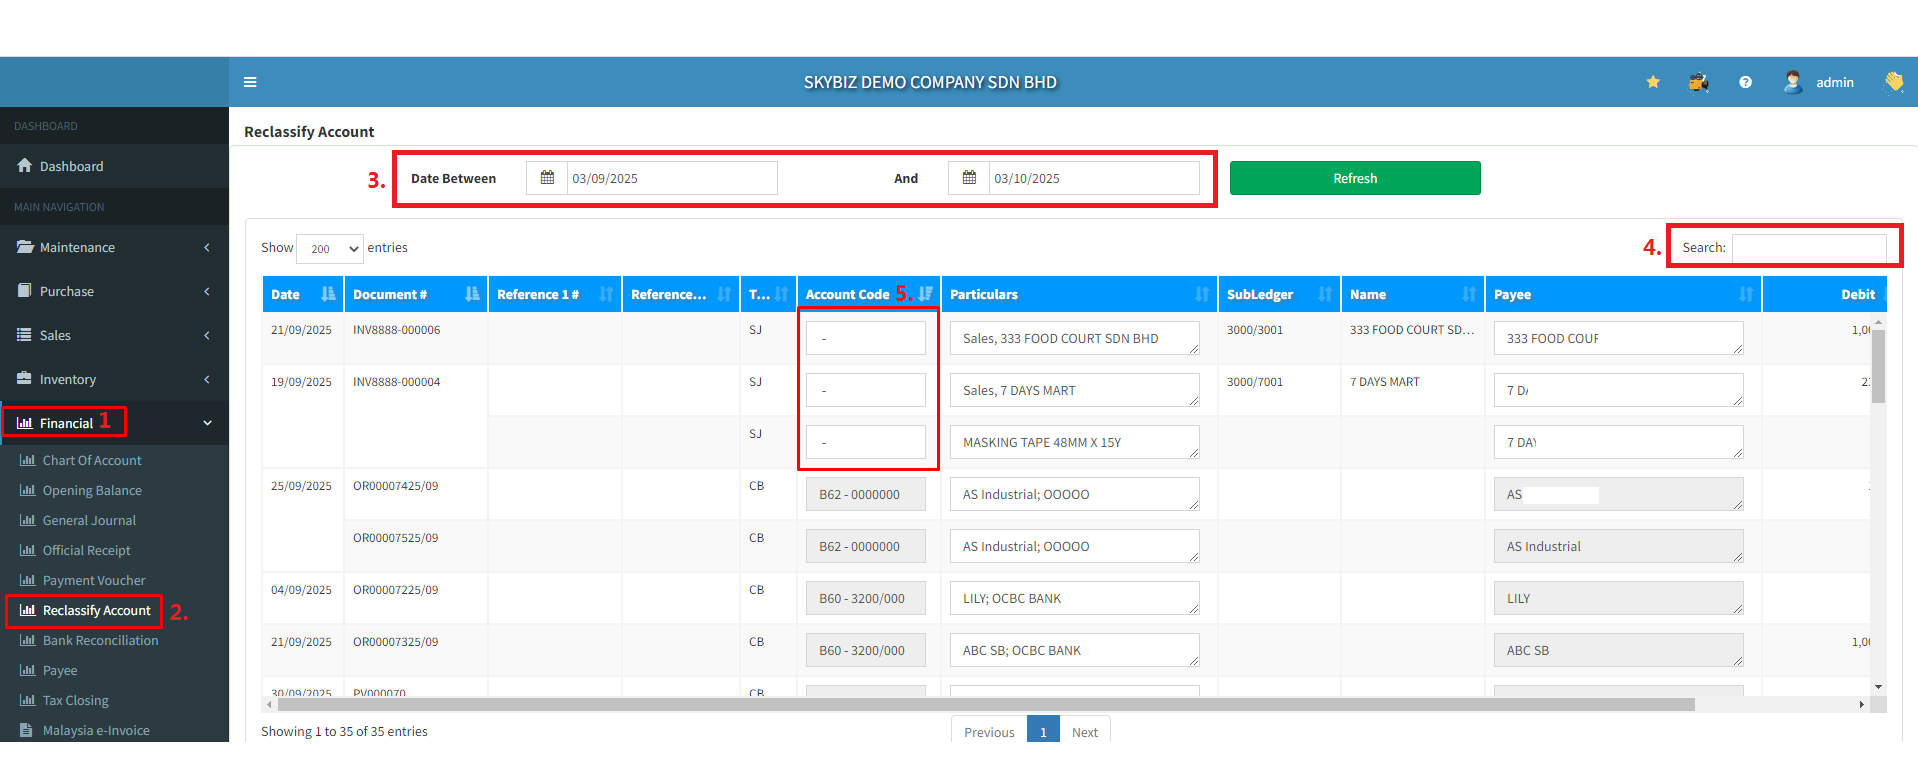The height and width of the screenshot is (766, 1918).
Task: Click the hamburger menu icon in header
Action: coord(250,82)
